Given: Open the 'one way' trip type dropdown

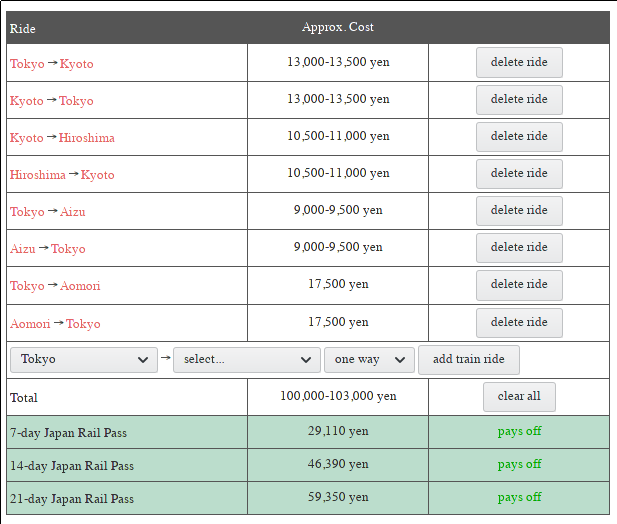Looking at the screenshot, I should tap(369, 360).
